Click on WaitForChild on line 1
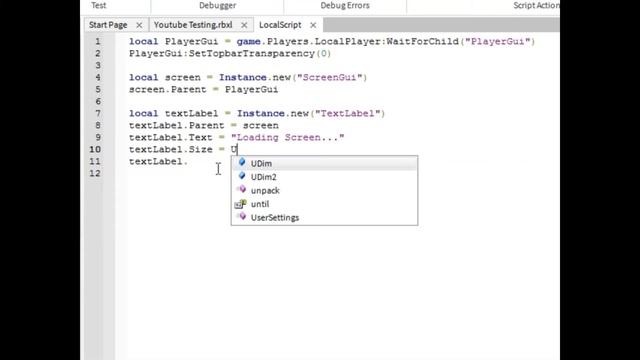The image size is (640, 360). 422,41
